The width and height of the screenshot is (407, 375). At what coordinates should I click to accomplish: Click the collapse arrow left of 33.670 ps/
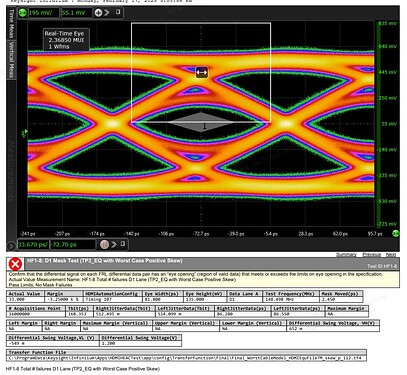pyautogui.click(x=11, y=246)
